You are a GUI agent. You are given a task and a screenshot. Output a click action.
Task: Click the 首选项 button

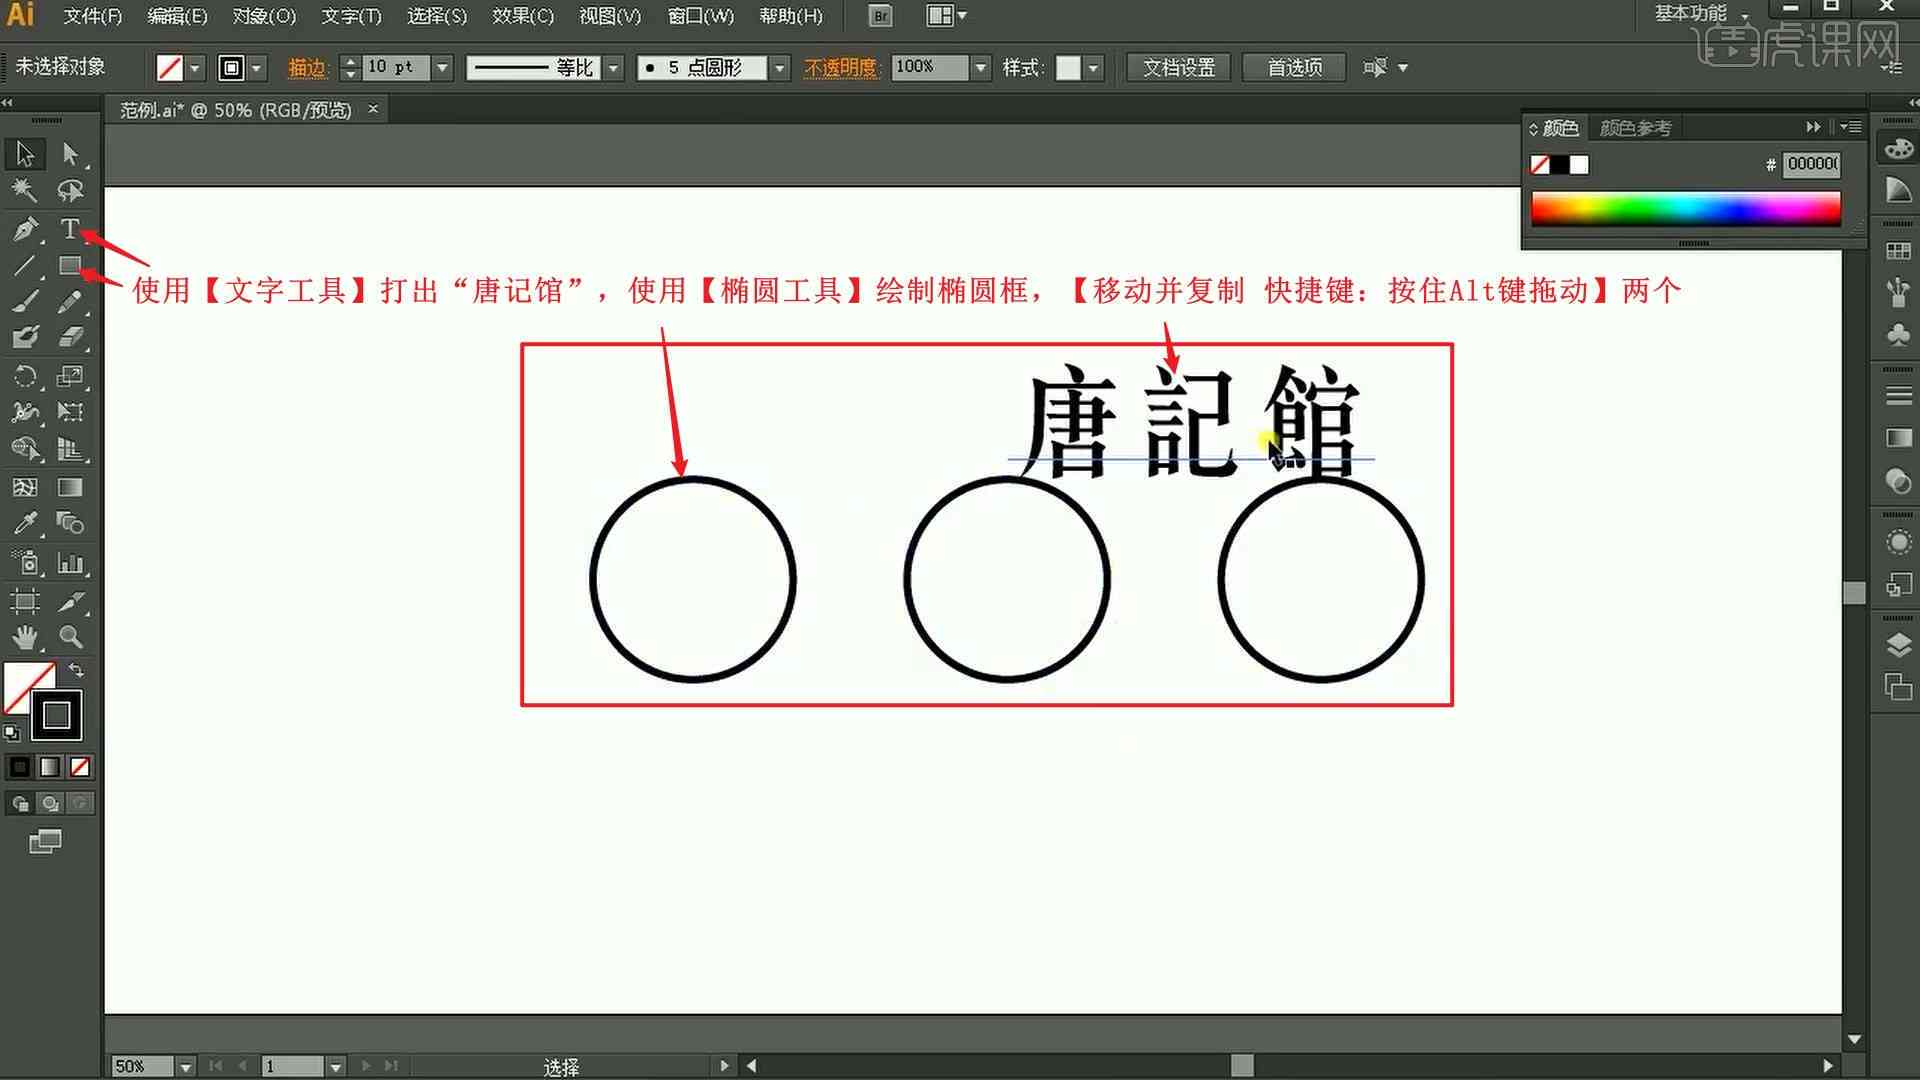1295,68
